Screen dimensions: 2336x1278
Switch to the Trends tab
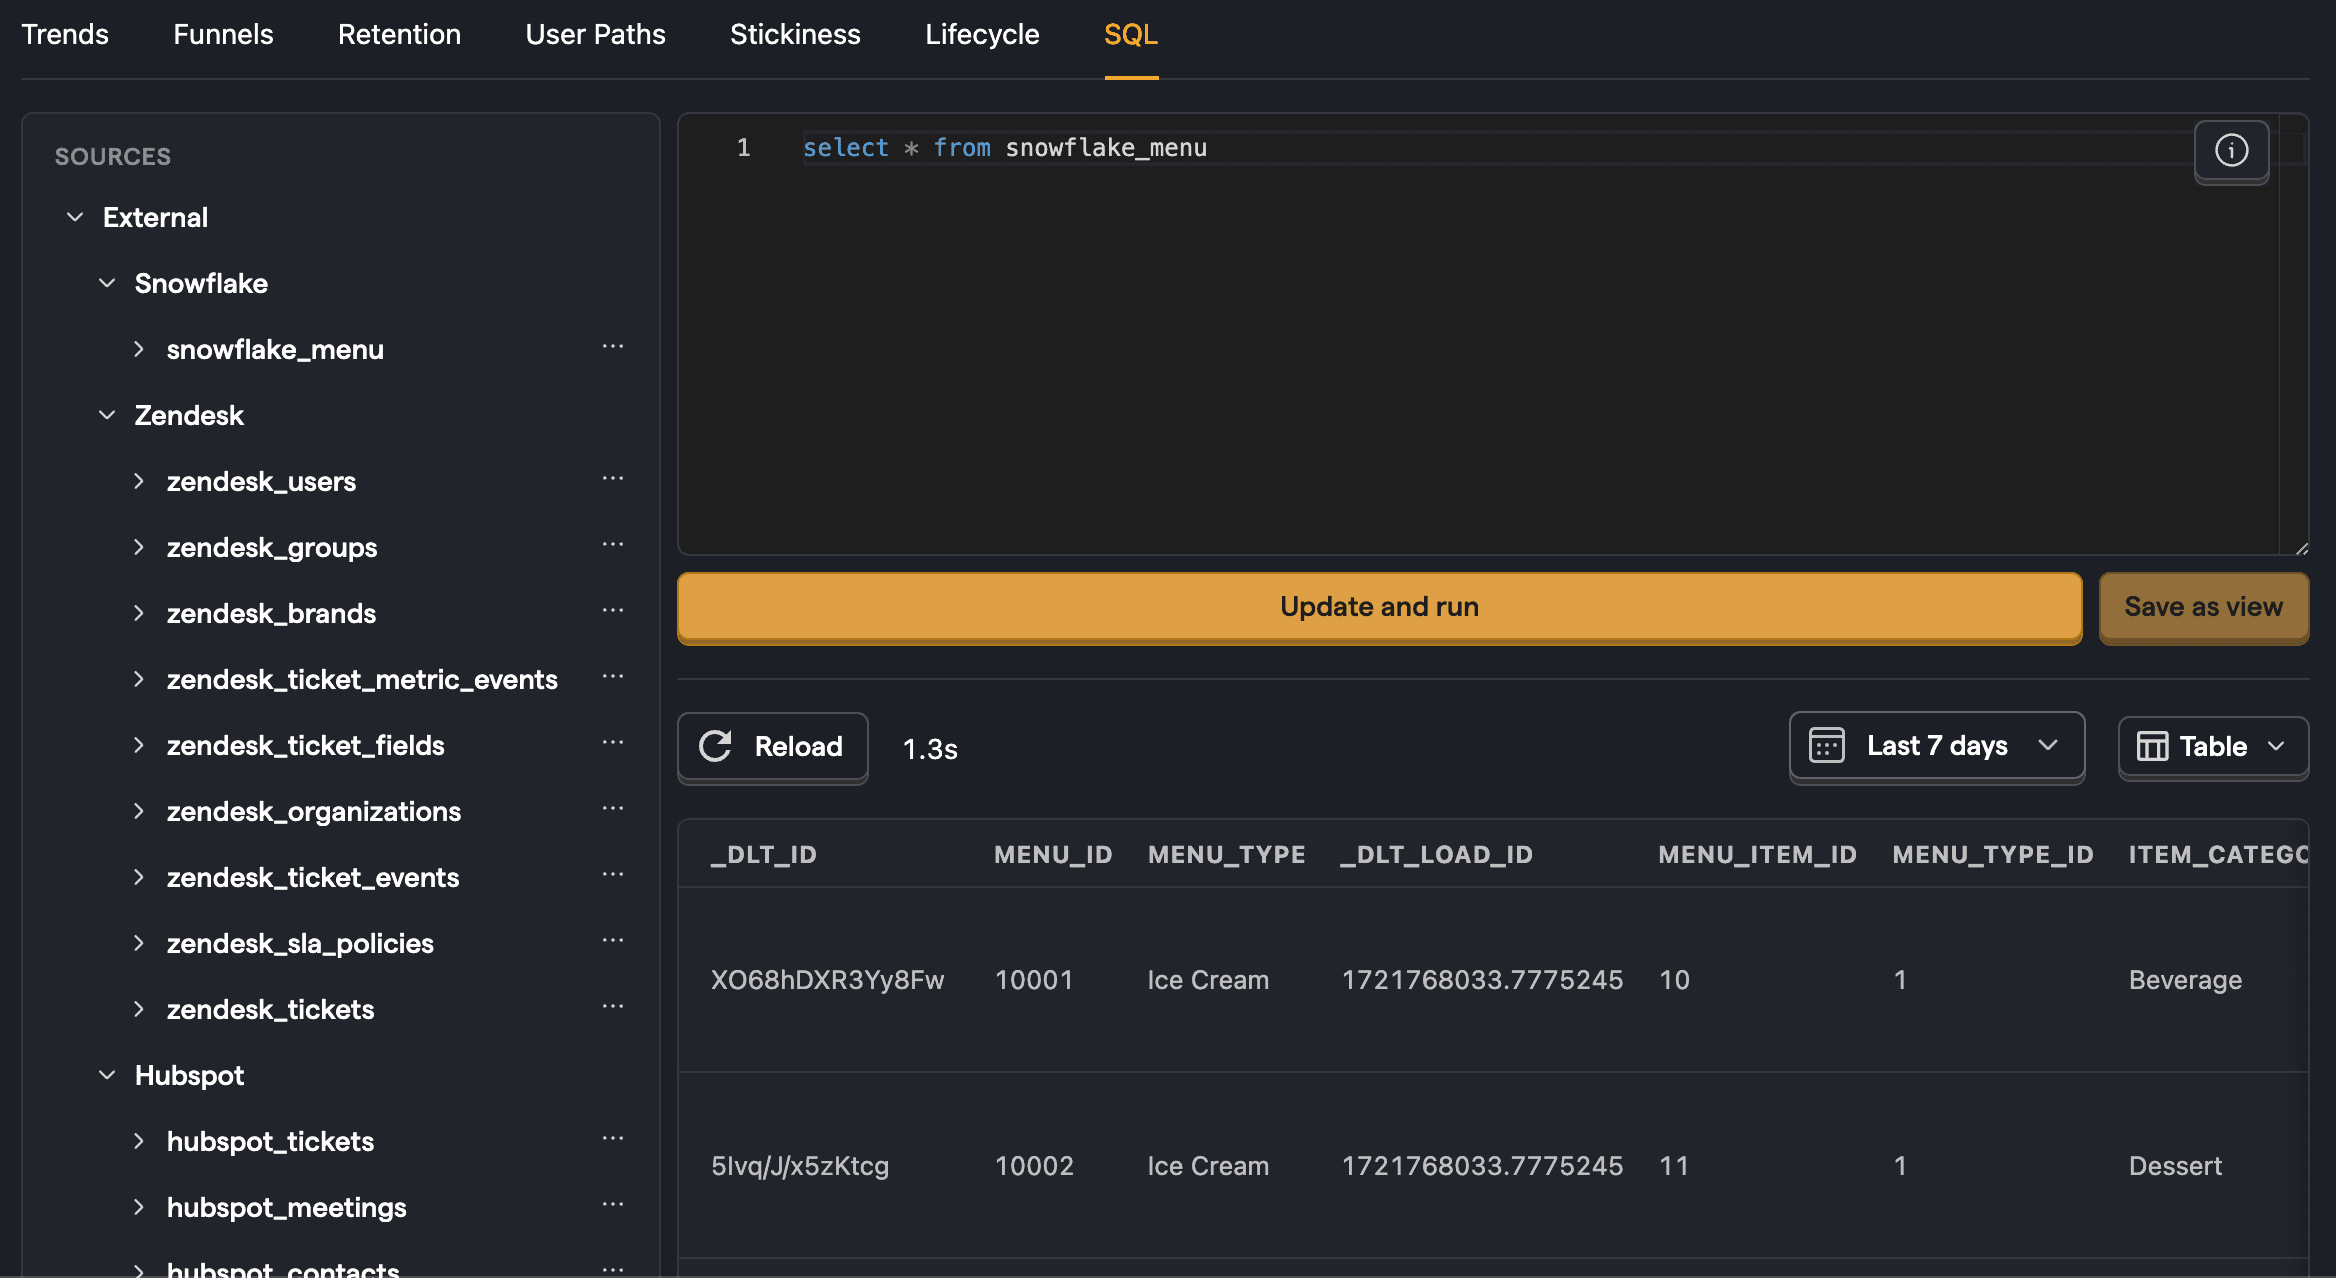point(65,34)
